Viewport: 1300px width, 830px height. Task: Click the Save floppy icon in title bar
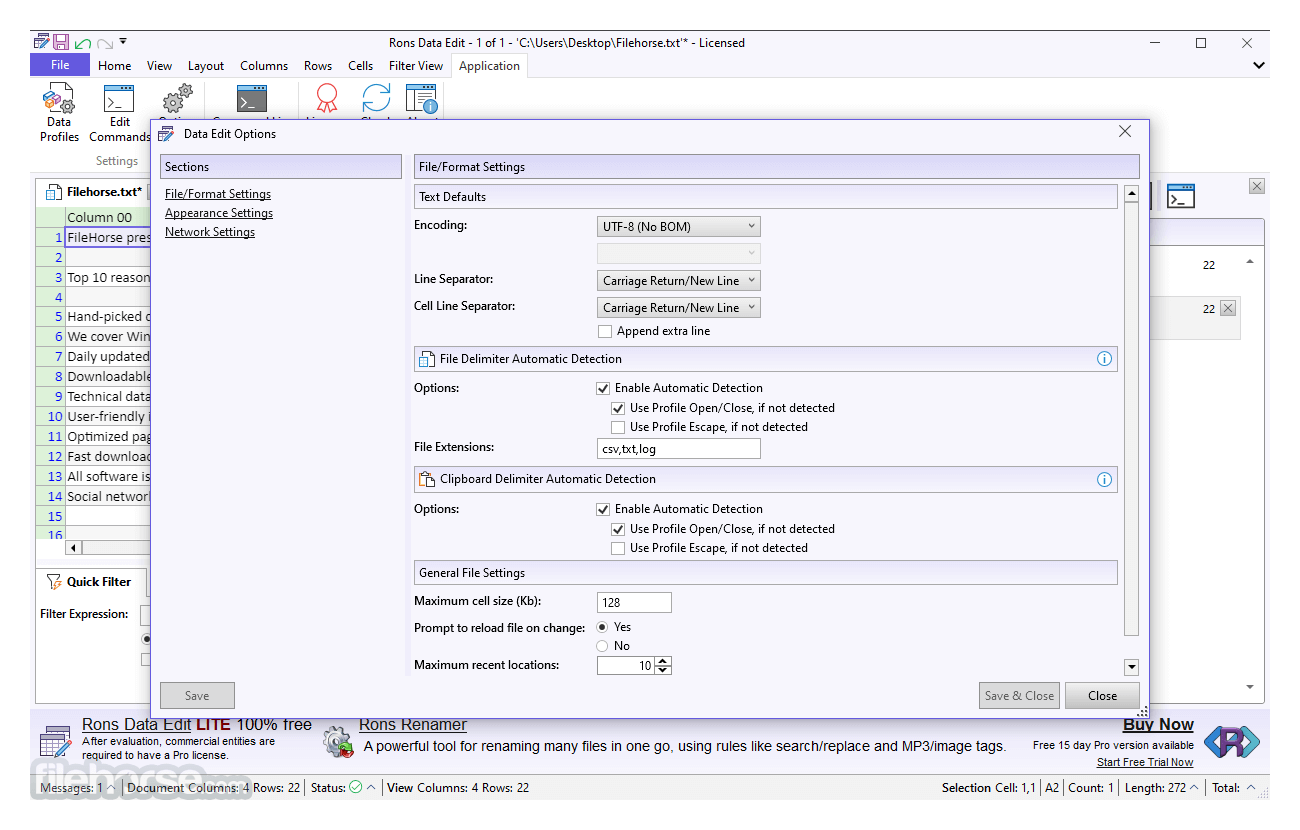(61, 42)
